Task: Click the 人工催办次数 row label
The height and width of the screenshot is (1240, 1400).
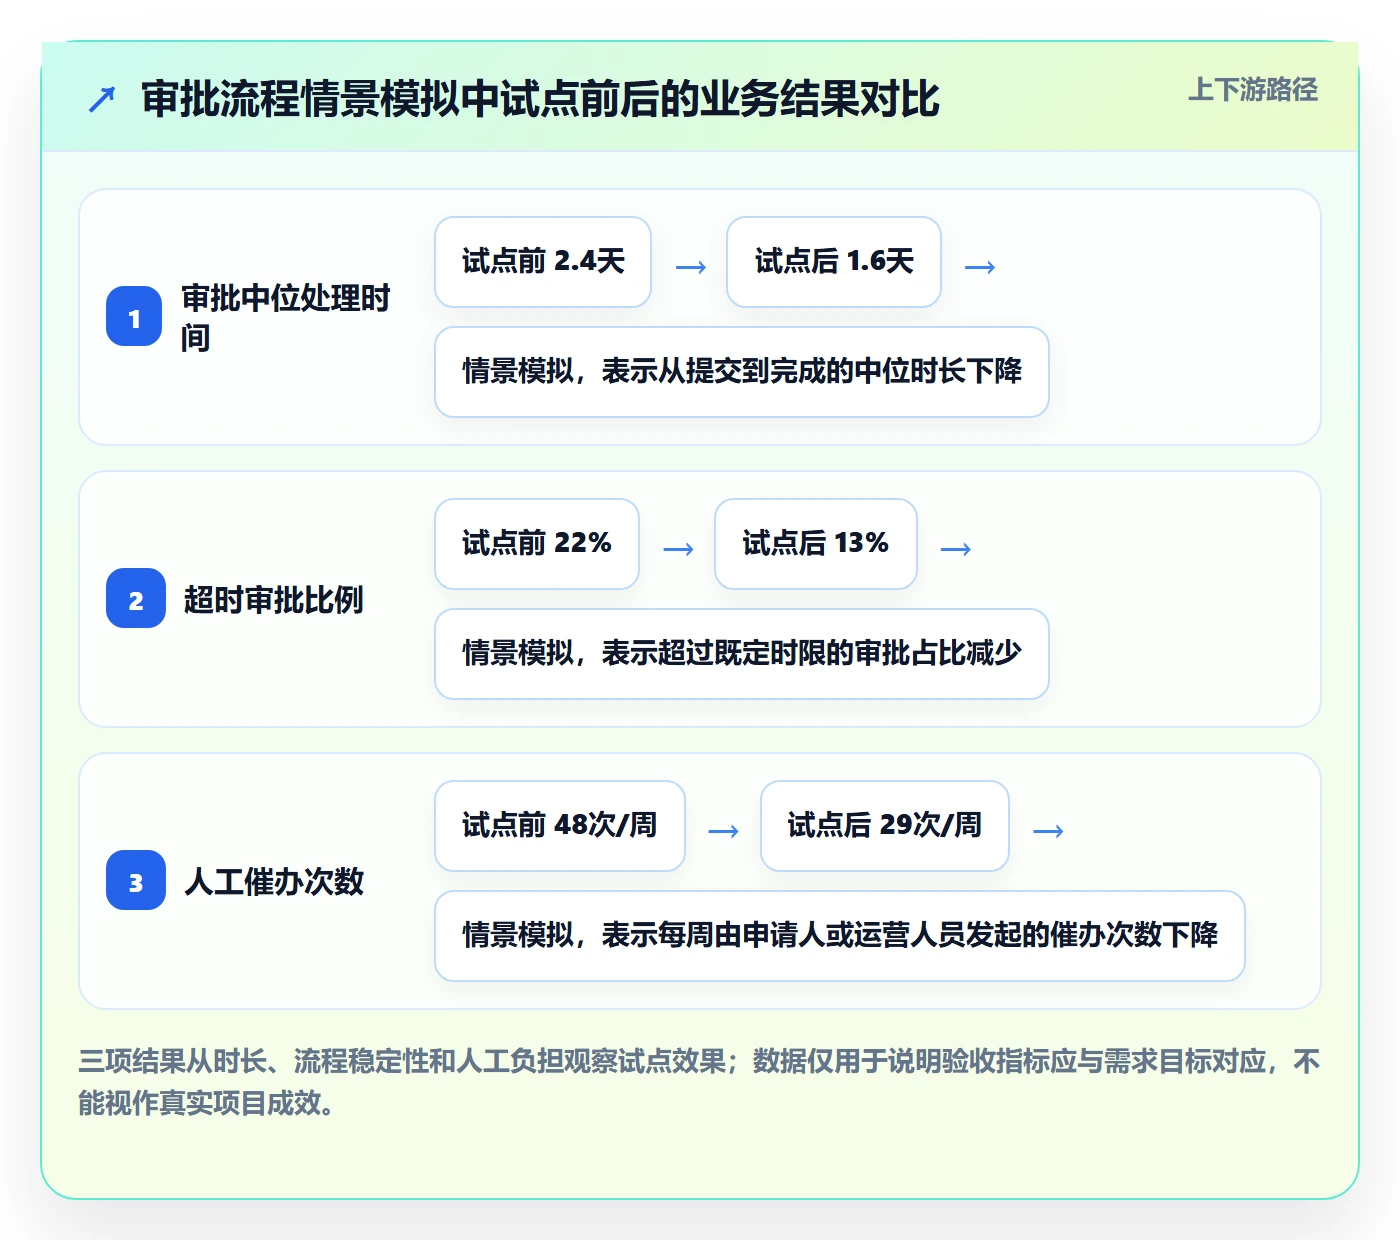Action: point(274,882)
